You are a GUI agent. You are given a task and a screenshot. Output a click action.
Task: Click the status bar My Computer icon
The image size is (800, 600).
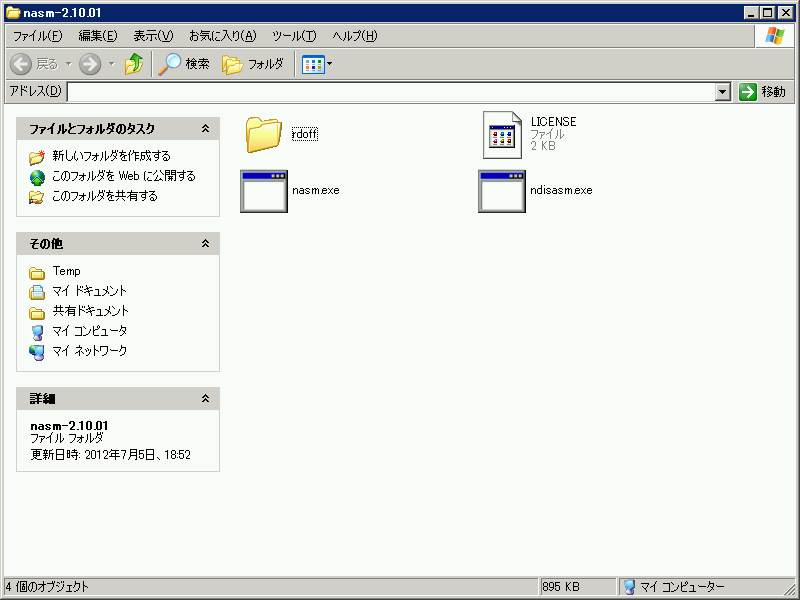coord(630,587)
